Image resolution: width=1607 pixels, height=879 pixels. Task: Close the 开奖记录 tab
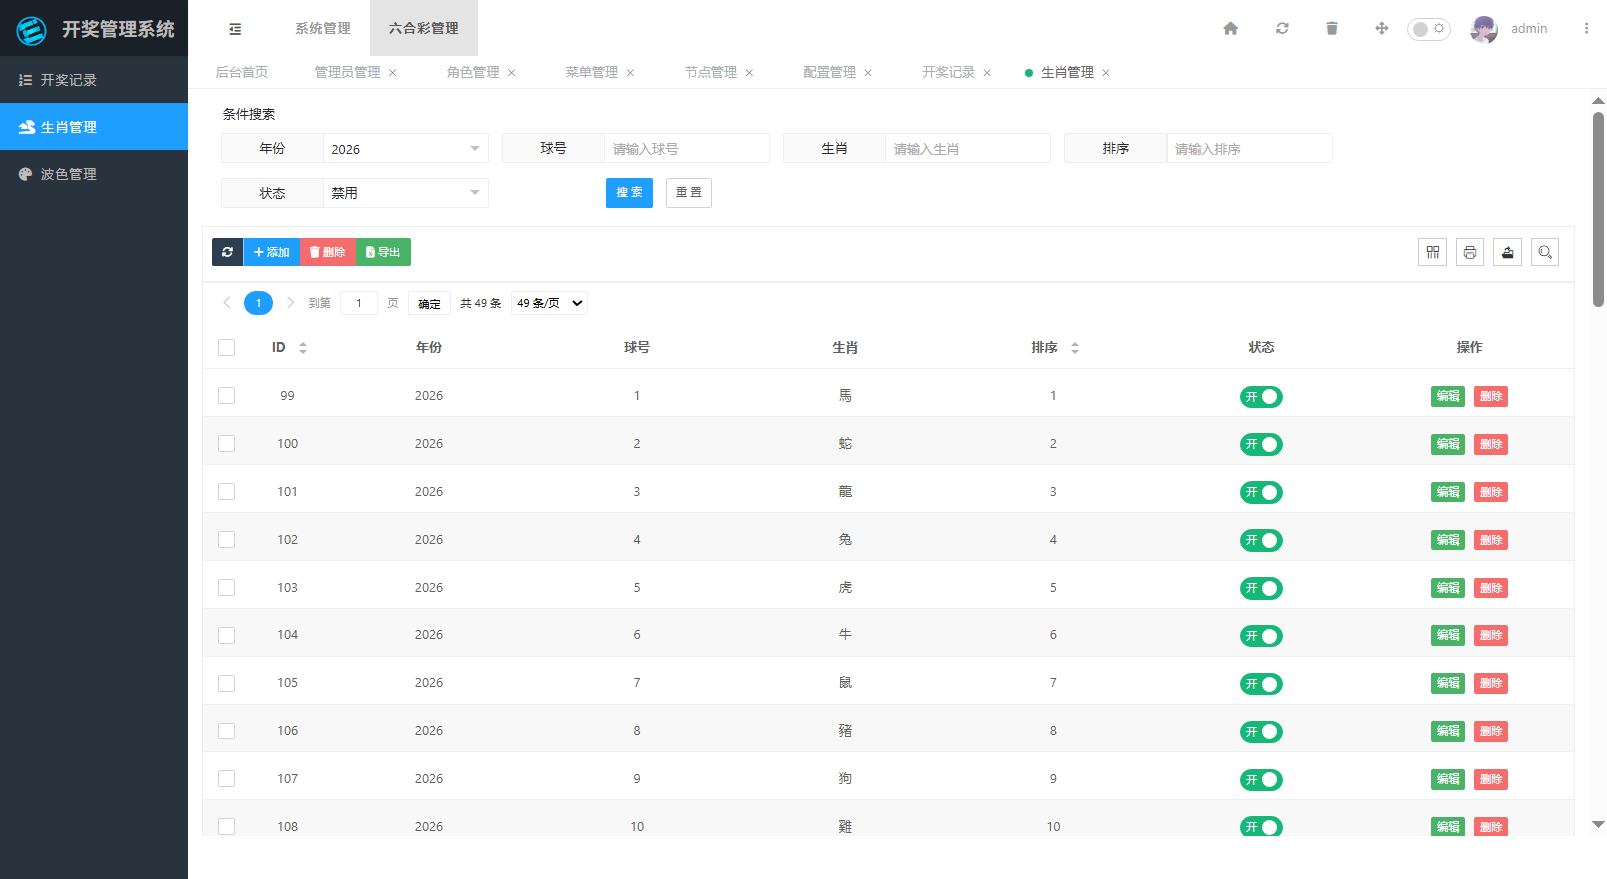pyautogui.click(x=987, y=73)
